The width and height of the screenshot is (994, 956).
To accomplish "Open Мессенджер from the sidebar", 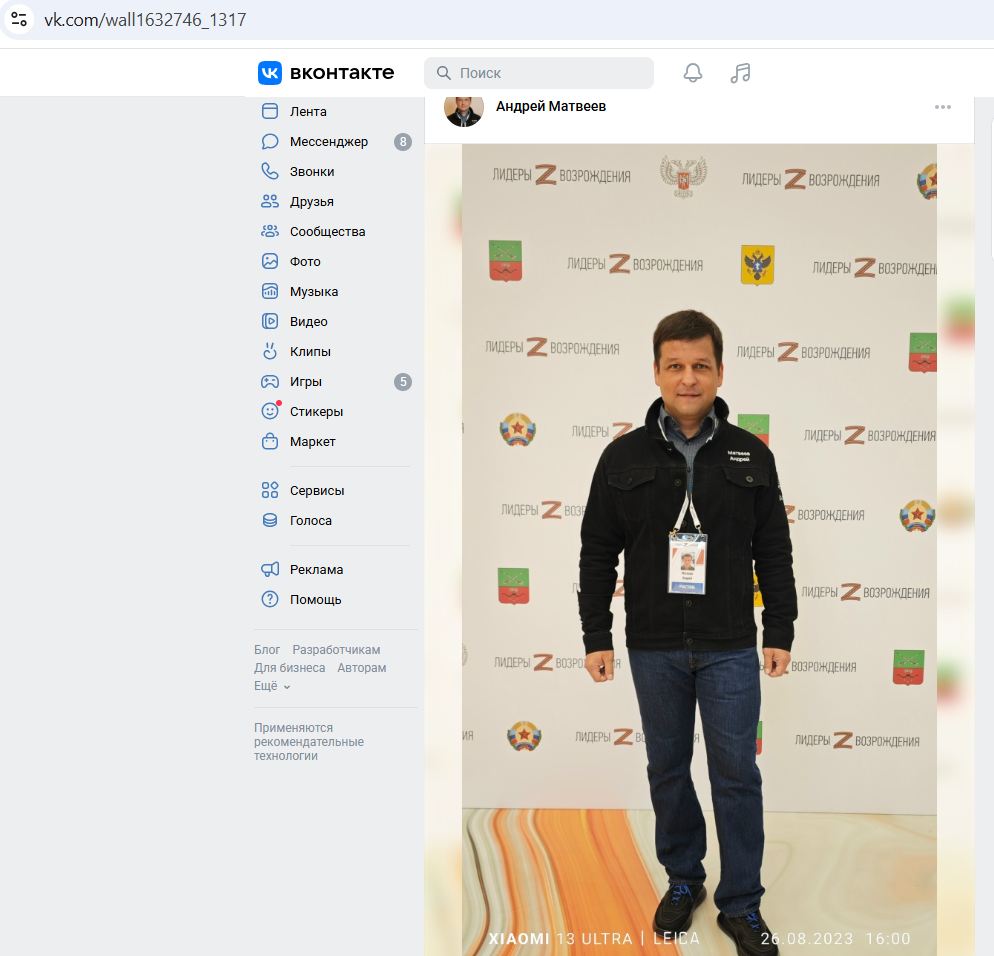I will click(328, 142).
